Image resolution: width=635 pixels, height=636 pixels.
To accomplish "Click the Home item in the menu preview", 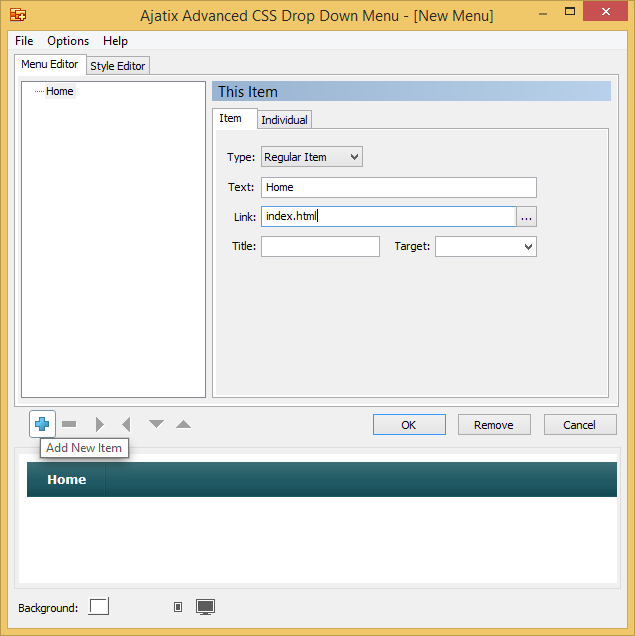I will (x=67, y=479).
